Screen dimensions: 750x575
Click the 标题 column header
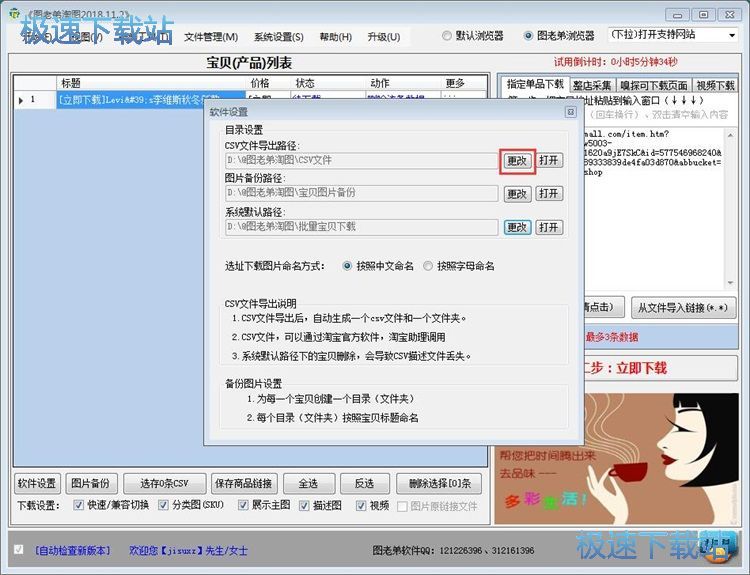coord(152,83)
